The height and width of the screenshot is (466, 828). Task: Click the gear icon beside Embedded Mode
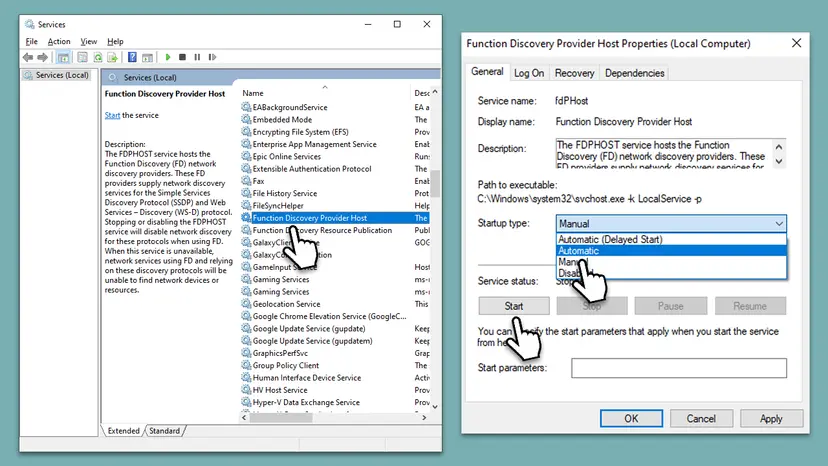pos(246,119)
